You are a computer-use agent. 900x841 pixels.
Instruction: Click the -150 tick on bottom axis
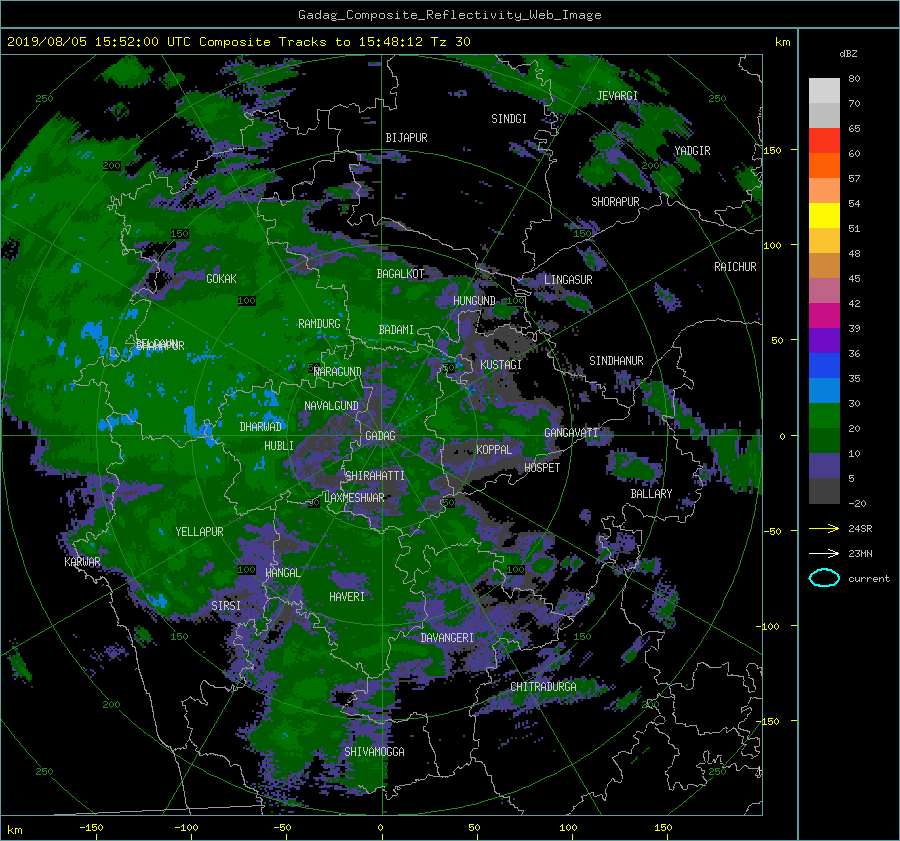click(x=91, y=828)
